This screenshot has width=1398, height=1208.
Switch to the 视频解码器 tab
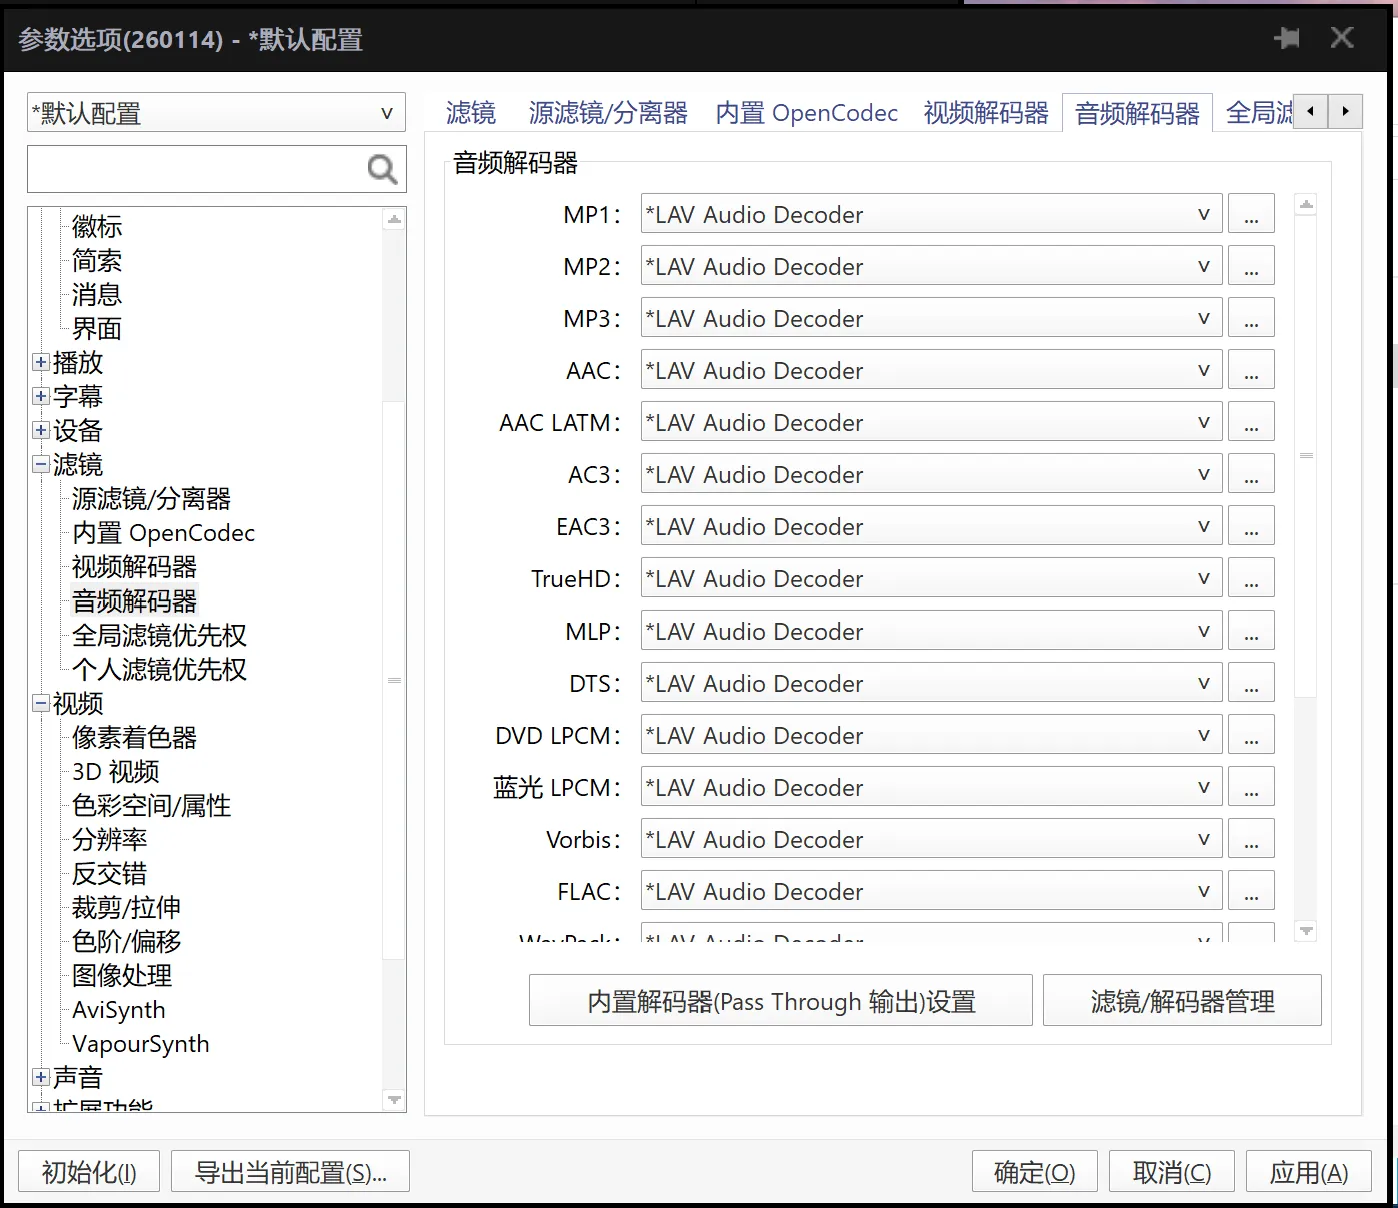point(985,113)
